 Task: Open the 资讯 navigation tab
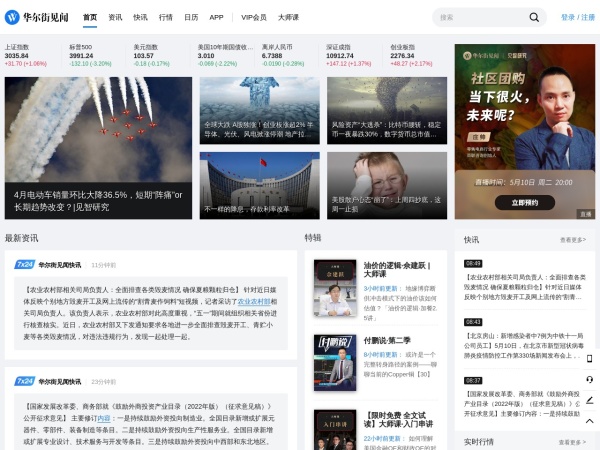115,17
